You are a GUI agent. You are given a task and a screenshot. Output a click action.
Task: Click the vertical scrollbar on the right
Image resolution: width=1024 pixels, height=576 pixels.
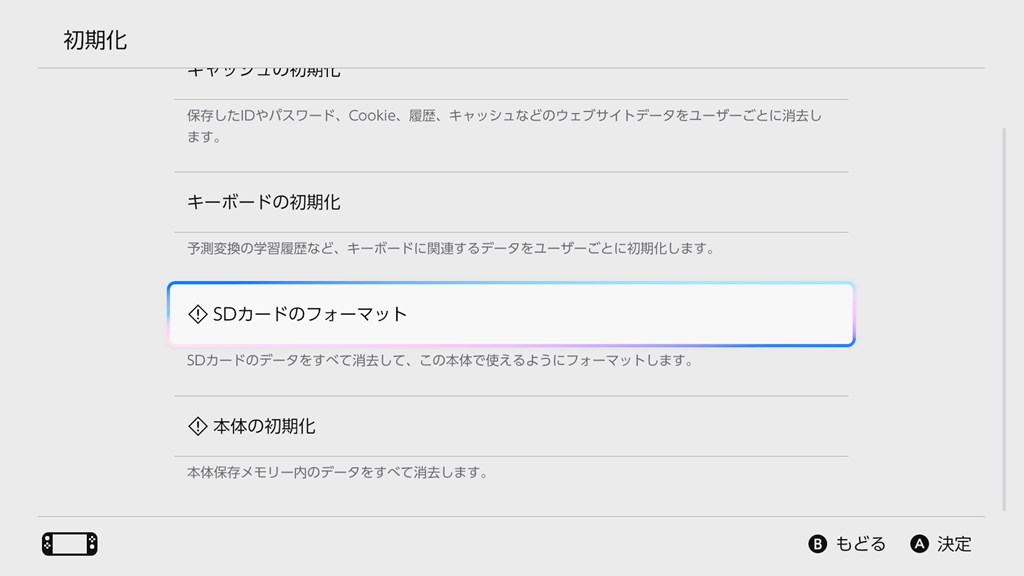coord(1004,320)
